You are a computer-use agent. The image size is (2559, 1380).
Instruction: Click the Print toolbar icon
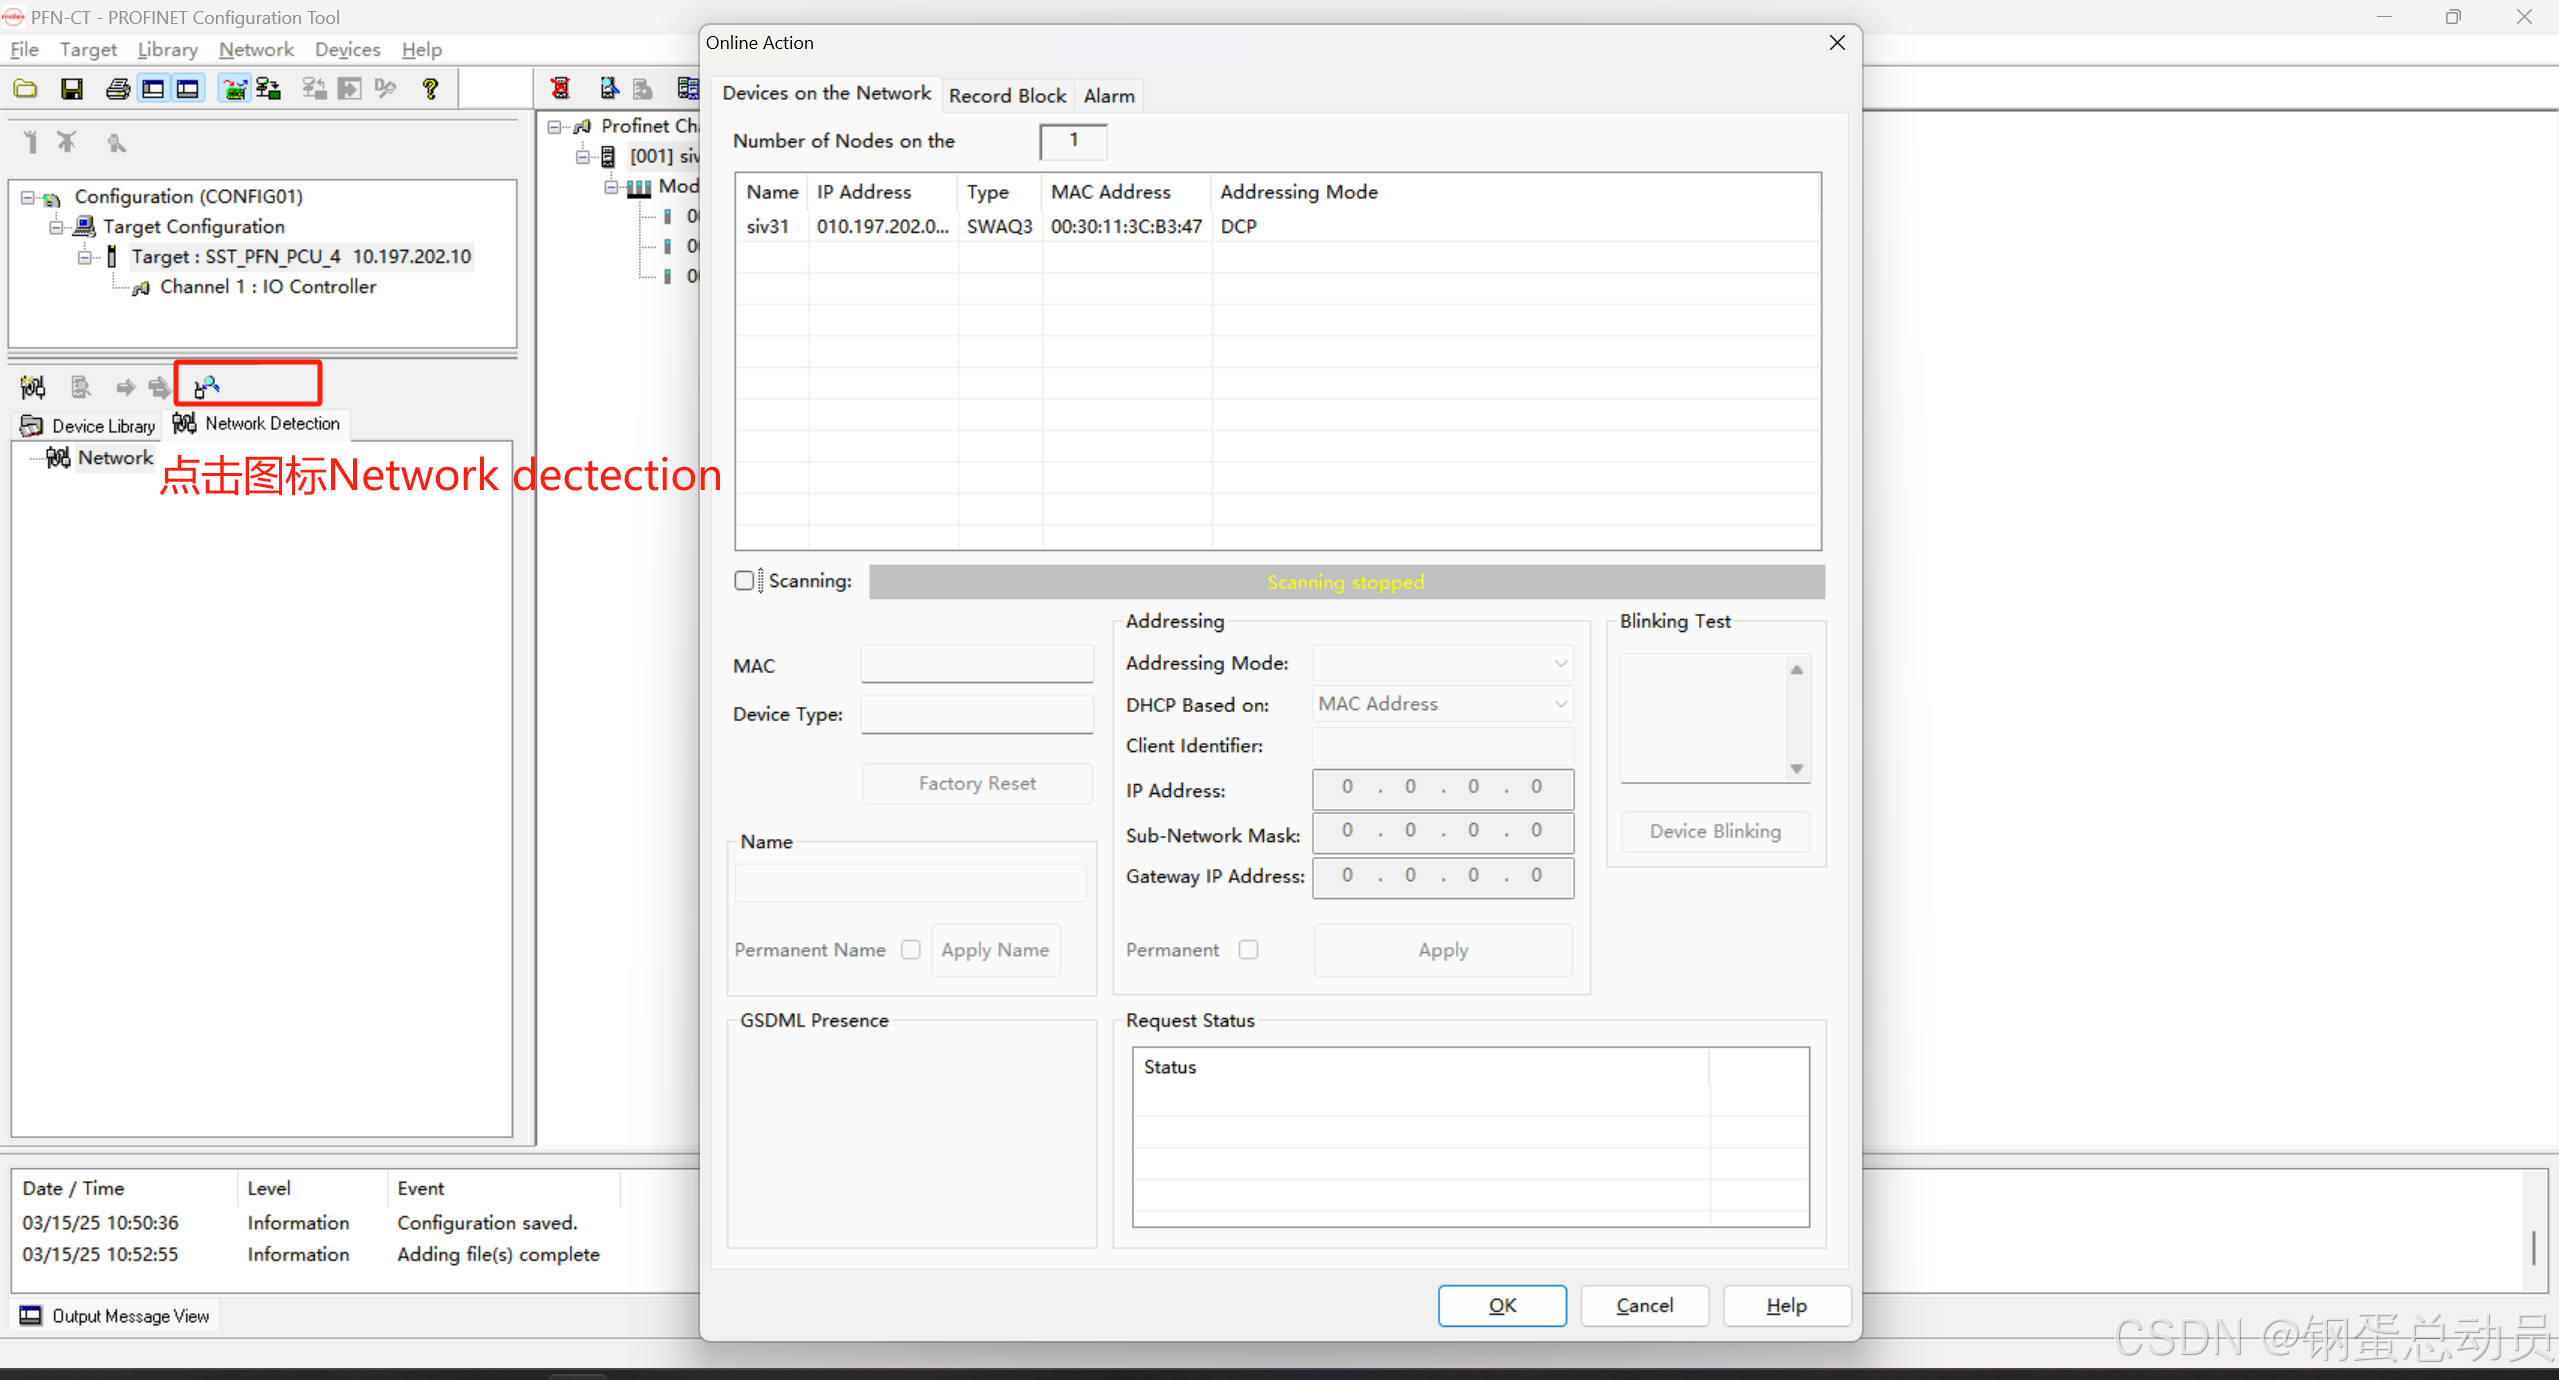[x=117, y=89]
